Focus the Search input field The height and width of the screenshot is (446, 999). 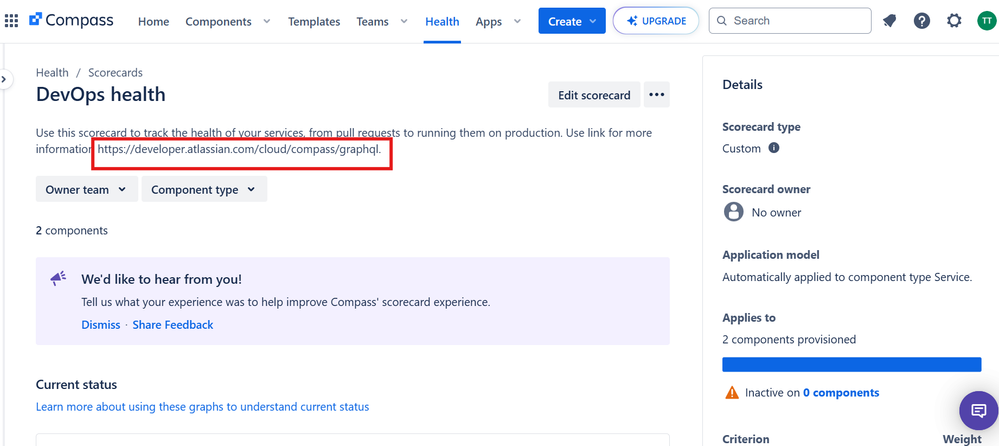790,20
